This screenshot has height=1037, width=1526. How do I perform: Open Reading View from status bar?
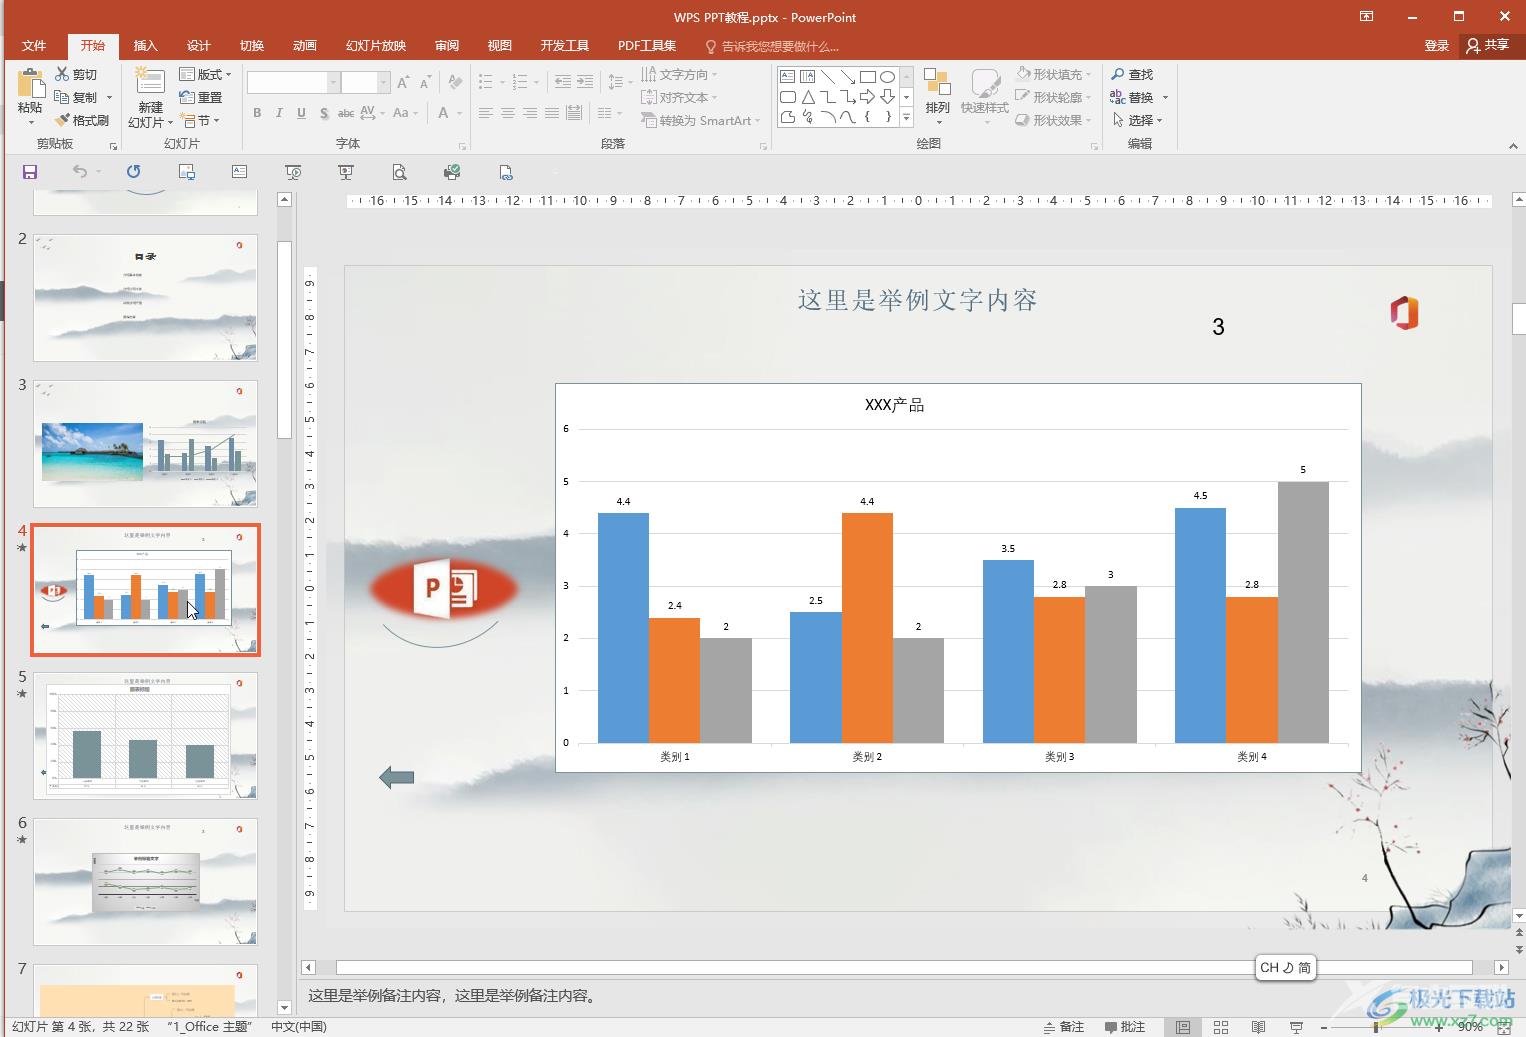1258,1027
